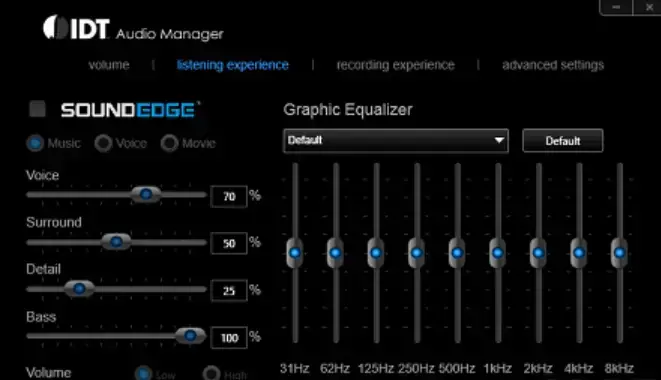Click the Bass percentage field showing 100
Screen dimensions: 661x380
(229, 338)
